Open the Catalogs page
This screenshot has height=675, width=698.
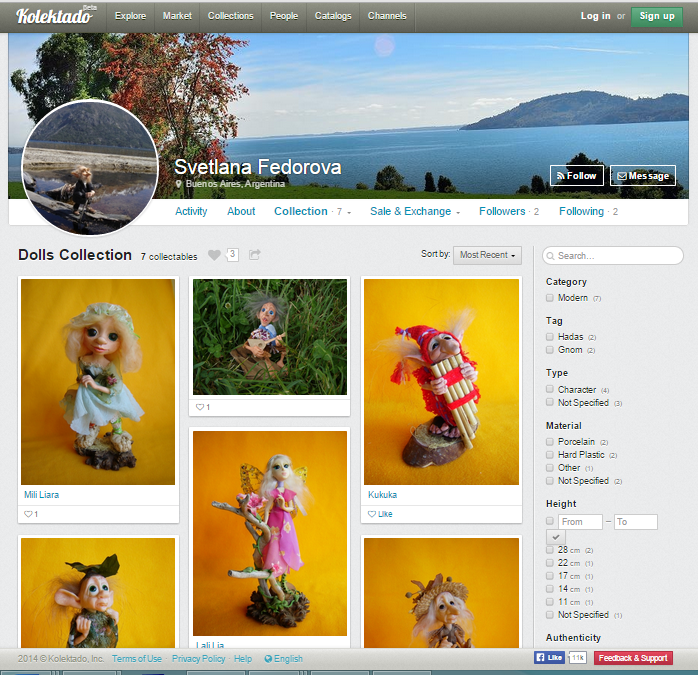tap(333, 16)
